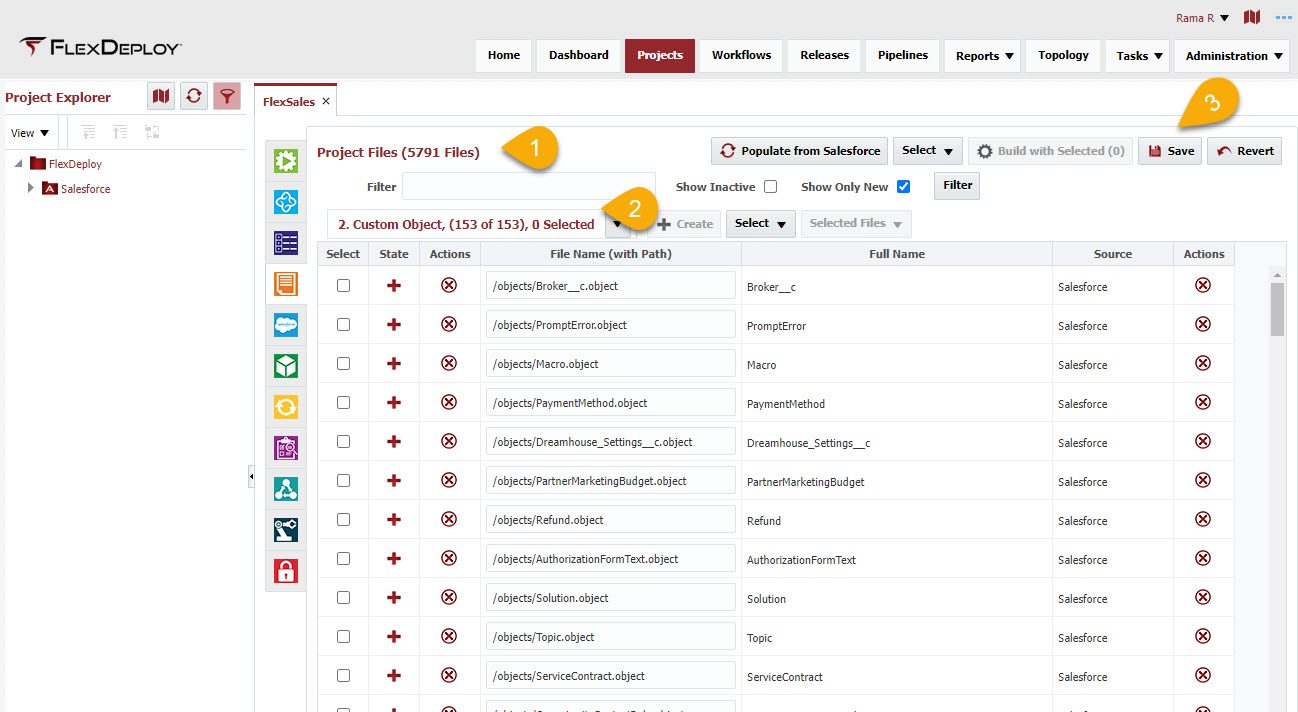Open the dark blue checklist sidebar tab
Viewport: 1298px width, 712px height.
pyautogui.click(x=286, y=243)
